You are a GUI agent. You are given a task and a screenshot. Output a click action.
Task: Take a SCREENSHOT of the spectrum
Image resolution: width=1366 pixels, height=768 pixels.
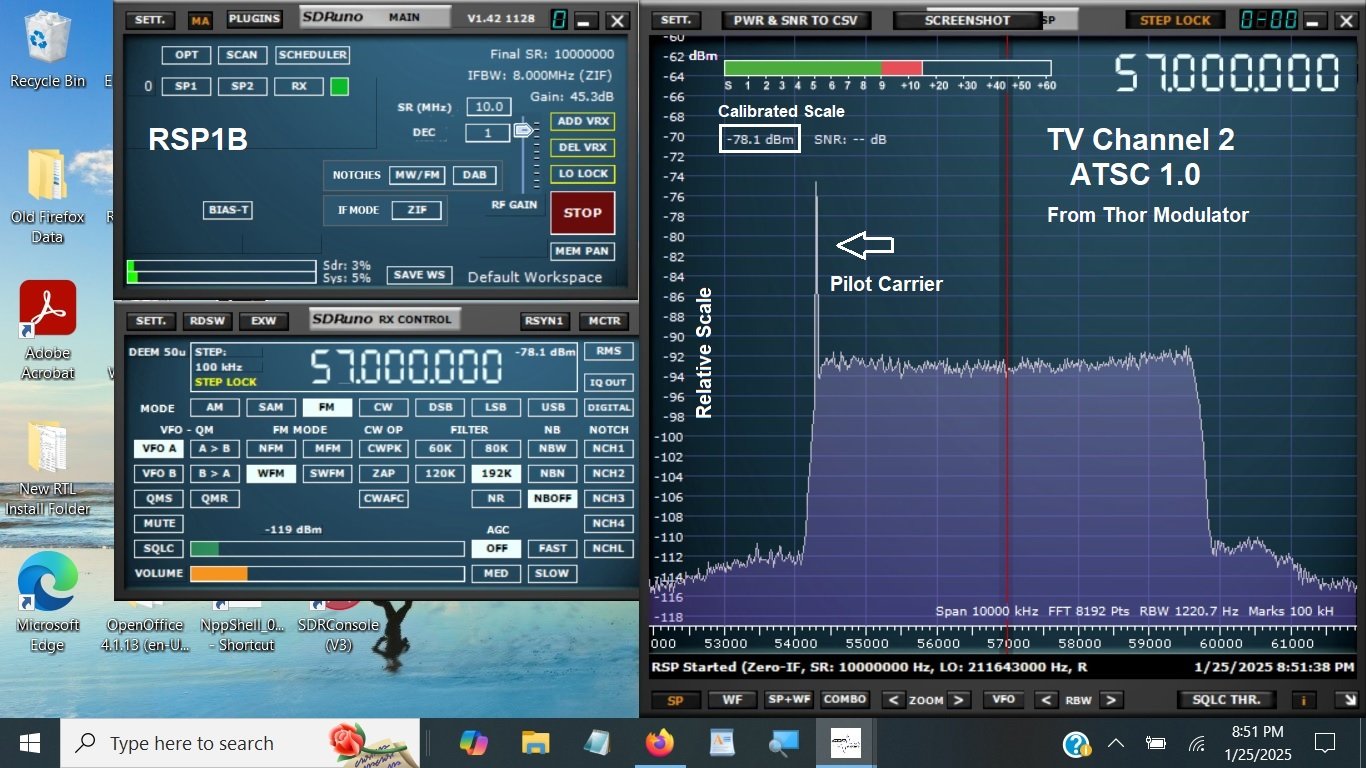(967, 20)
